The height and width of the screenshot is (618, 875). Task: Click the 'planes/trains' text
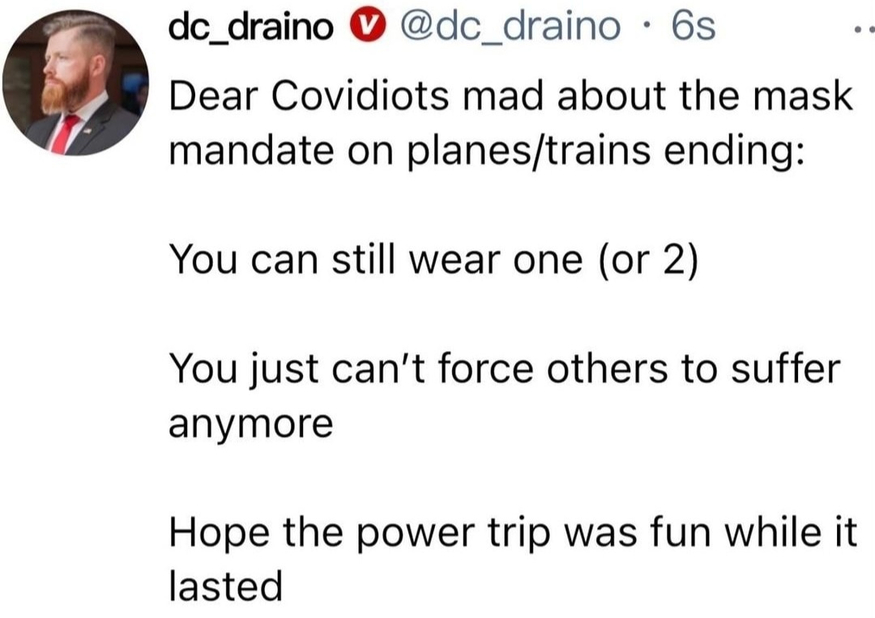pyautogui.click(x=530, y=151)
